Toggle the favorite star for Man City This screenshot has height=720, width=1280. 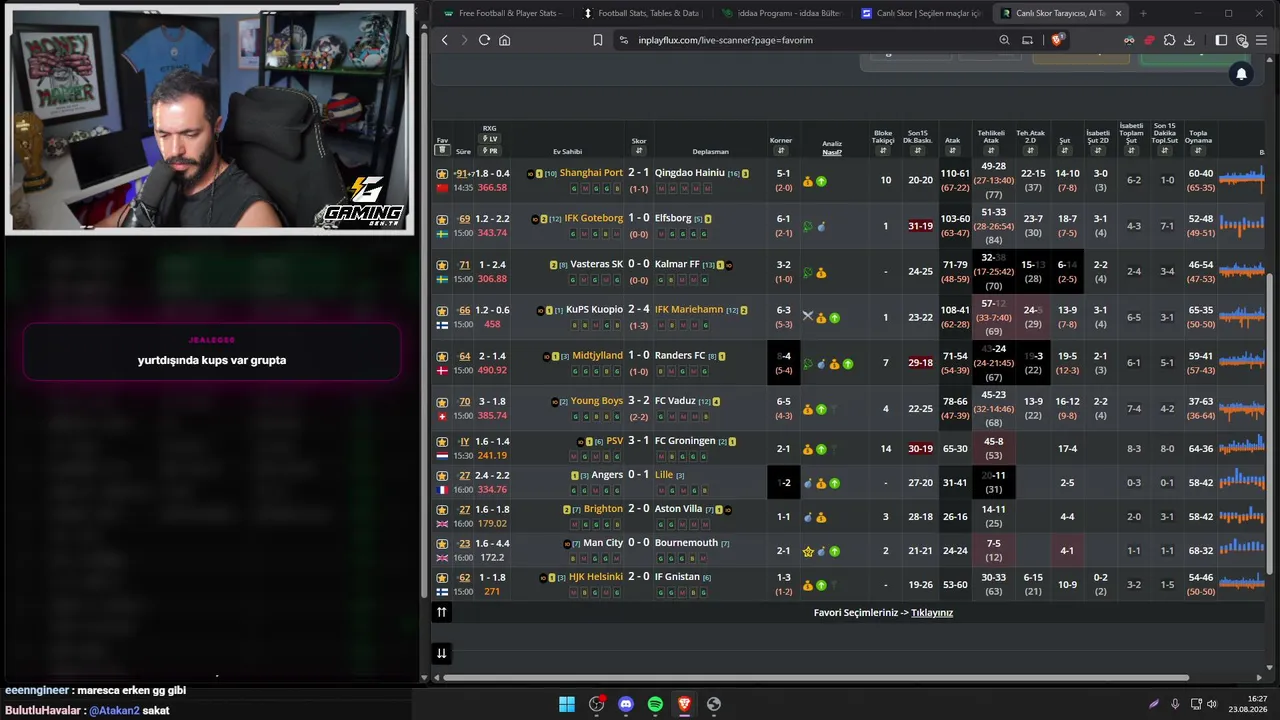(442, 543)
